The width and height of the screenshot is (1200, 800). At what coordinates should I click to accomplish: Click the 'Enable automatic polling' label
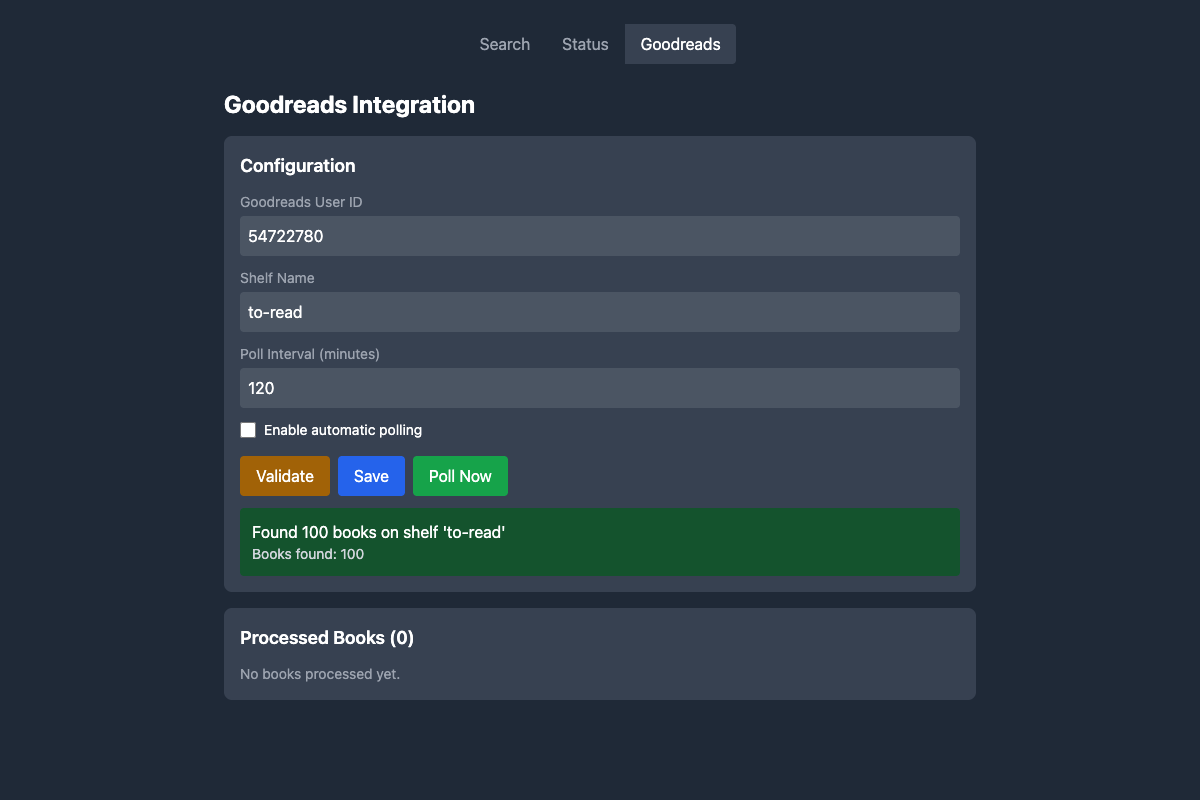343,430
